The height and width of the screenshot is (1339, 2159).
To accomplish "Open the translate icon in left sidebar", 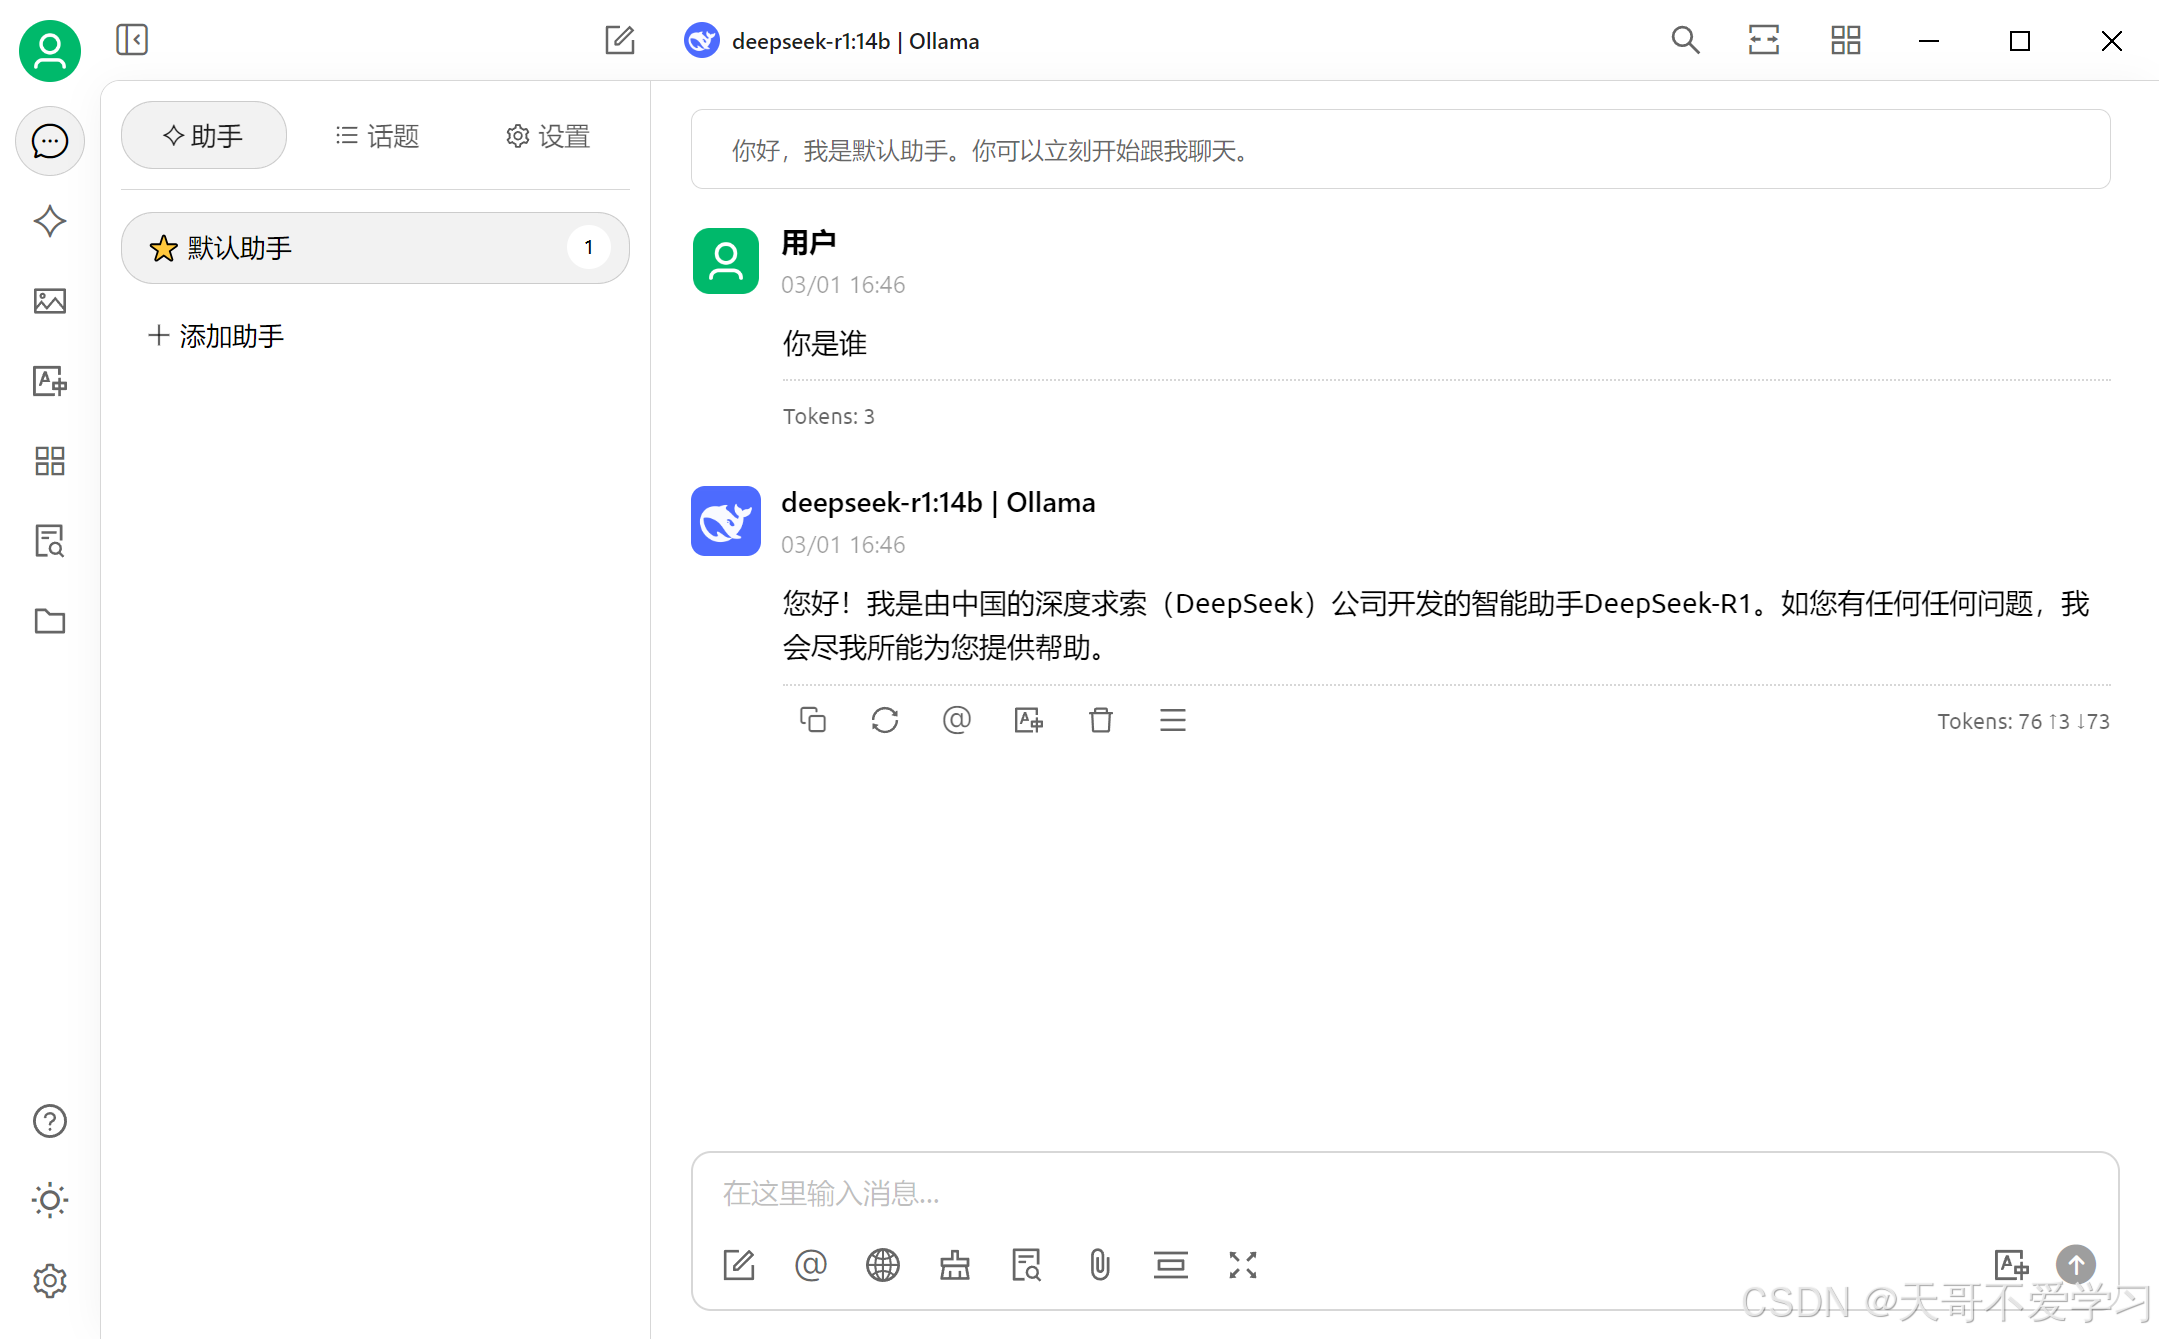I will (49, 381).
